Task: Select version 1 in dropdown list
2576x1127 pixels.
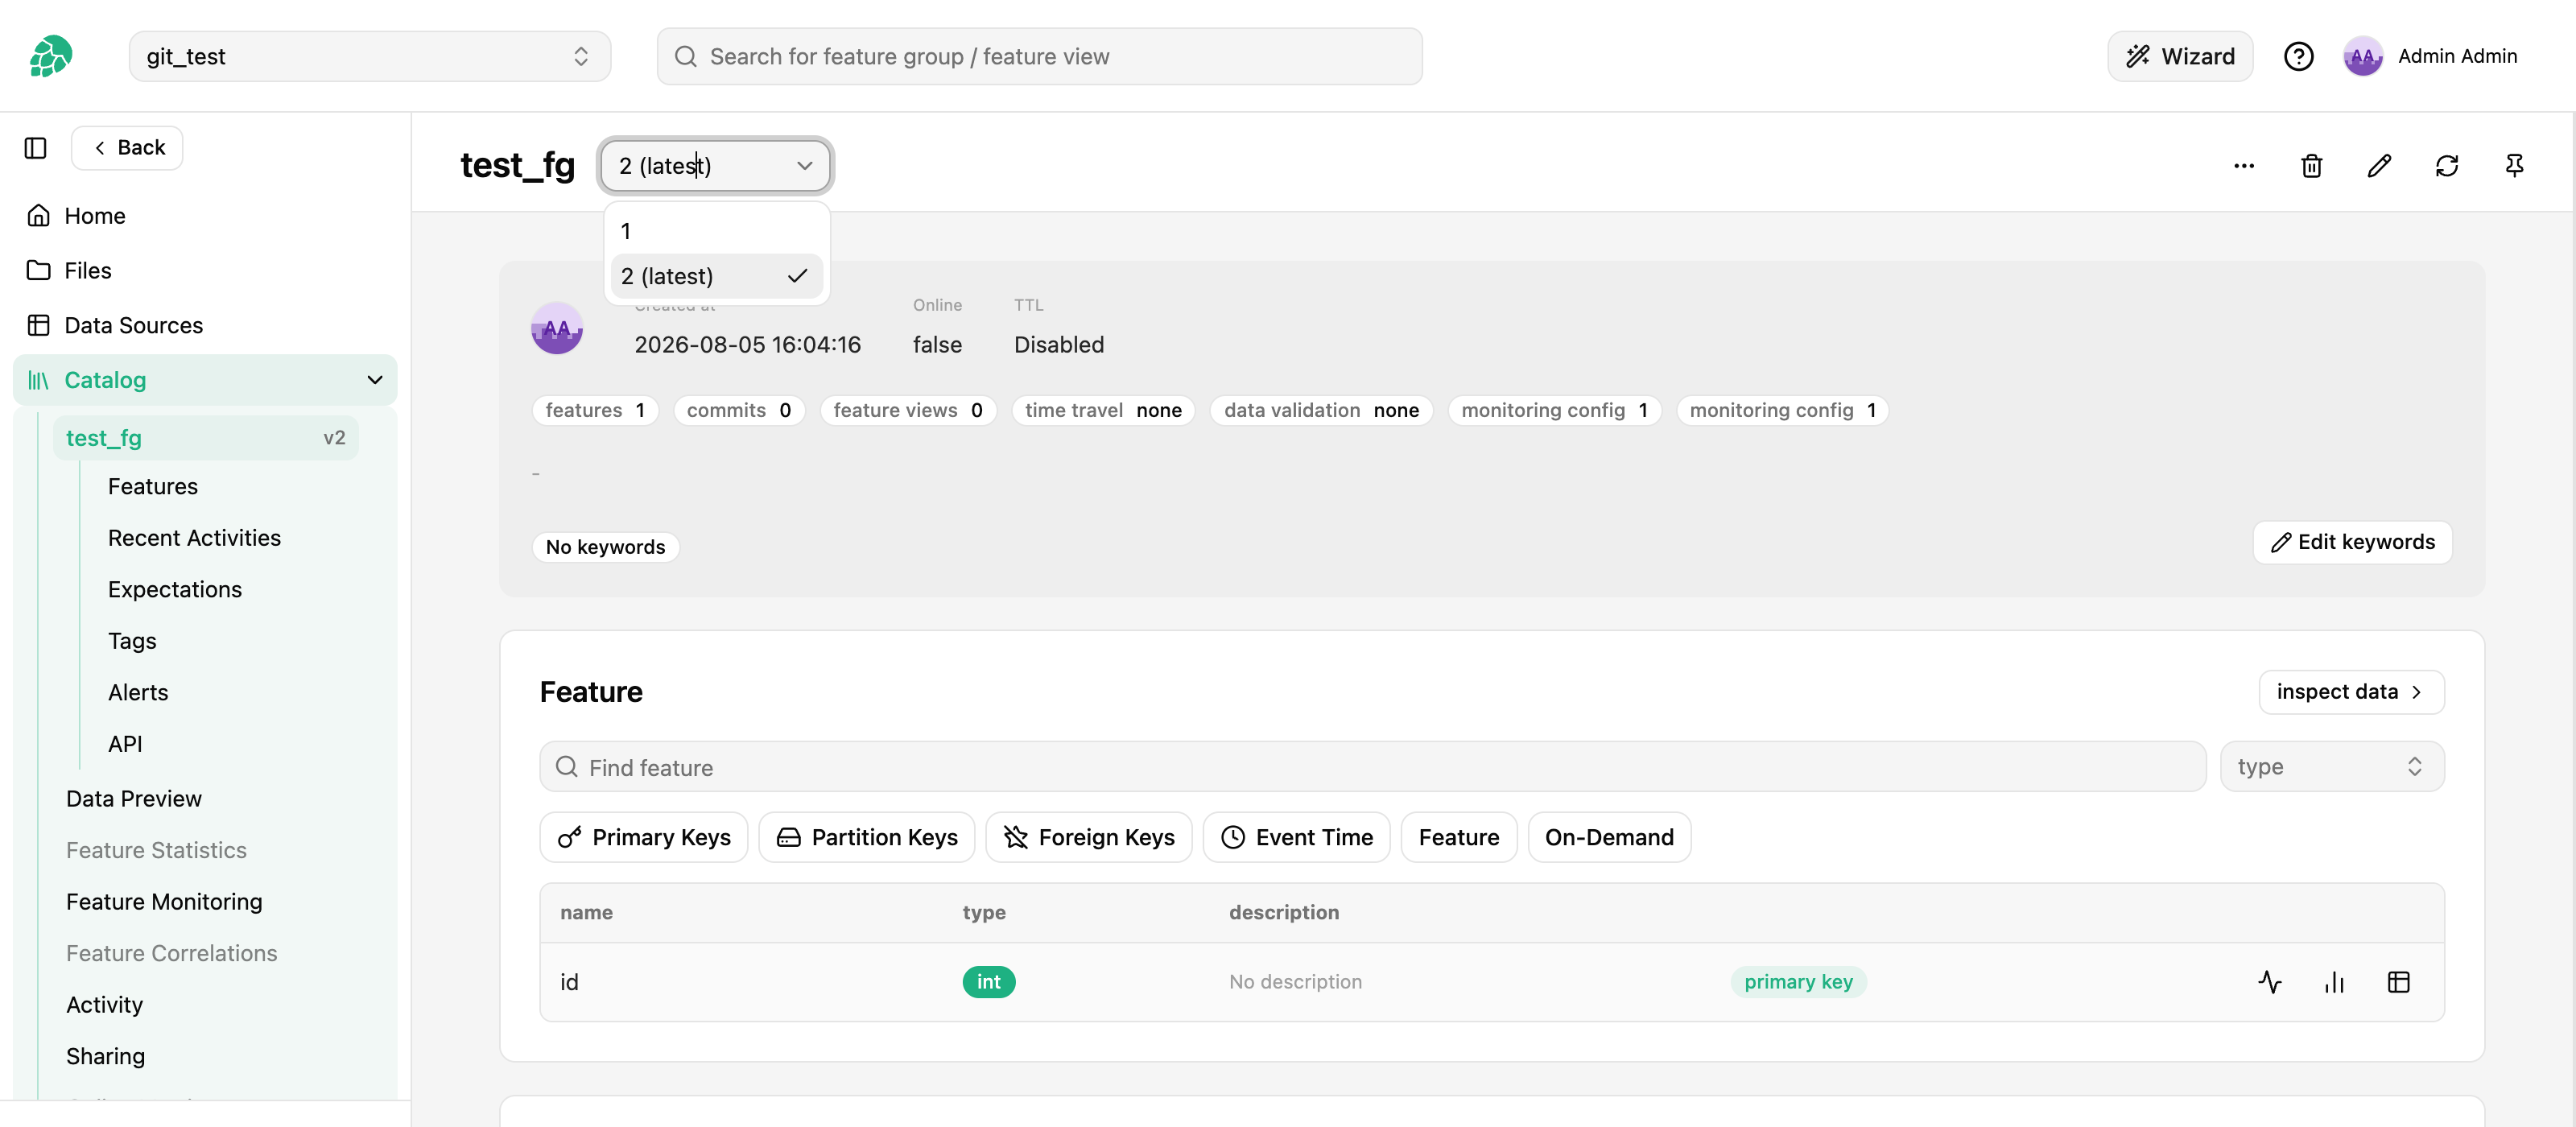Action: click(715, 231)
